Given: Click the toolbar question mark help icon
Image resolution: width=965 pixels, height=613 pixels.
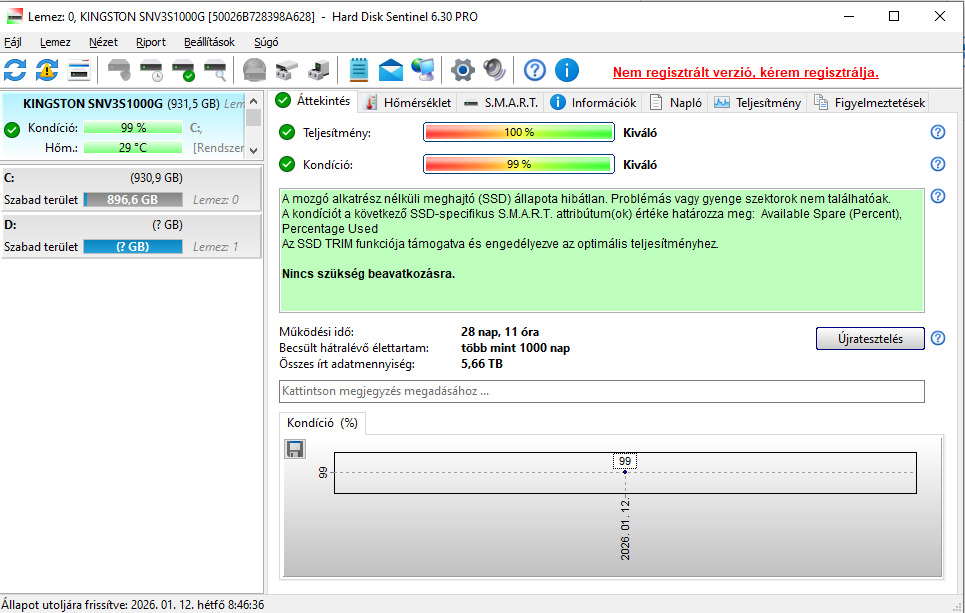Looking at the screenshot, I should pos(535,70).
